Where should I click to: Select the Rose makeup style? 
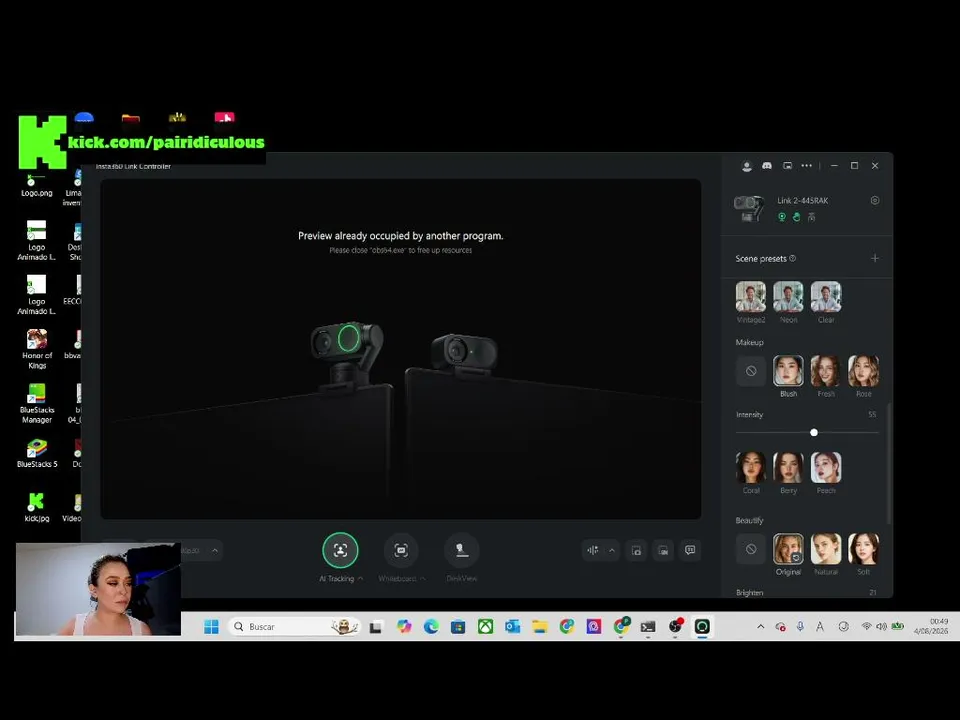coord(863,371)
